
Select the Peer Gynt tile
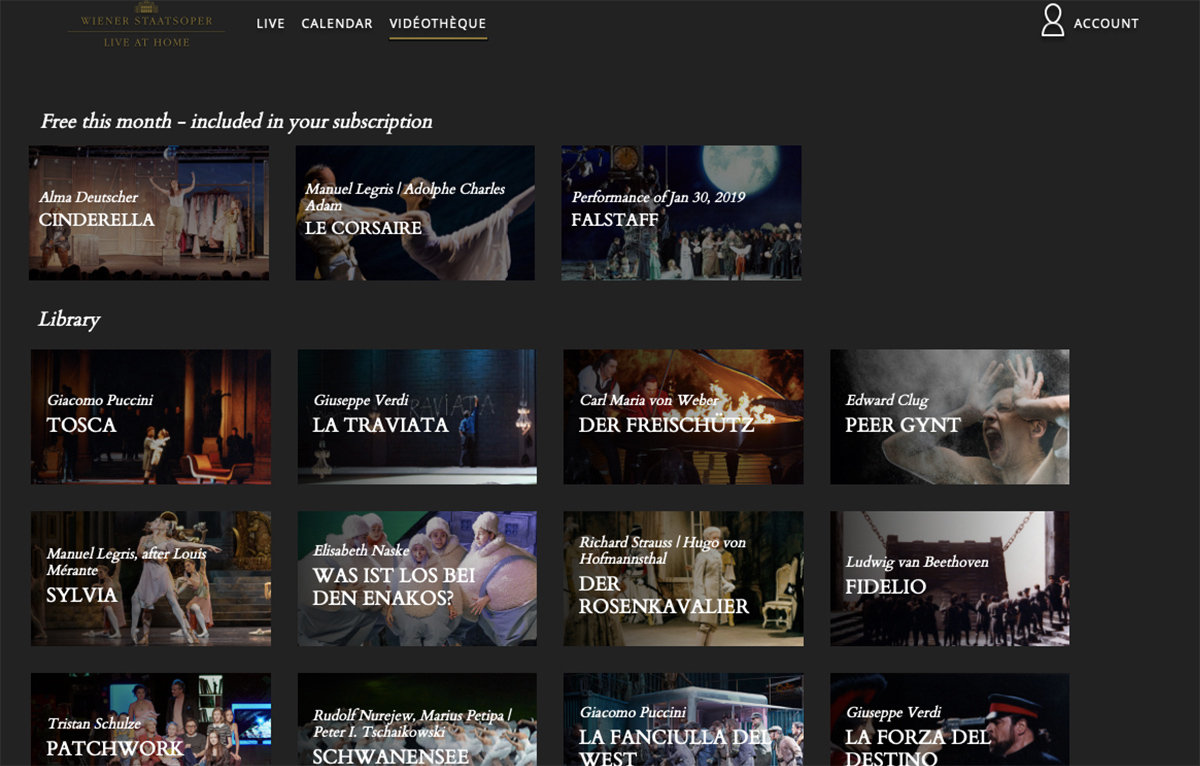pyautogui.click(x=949, y=417)
